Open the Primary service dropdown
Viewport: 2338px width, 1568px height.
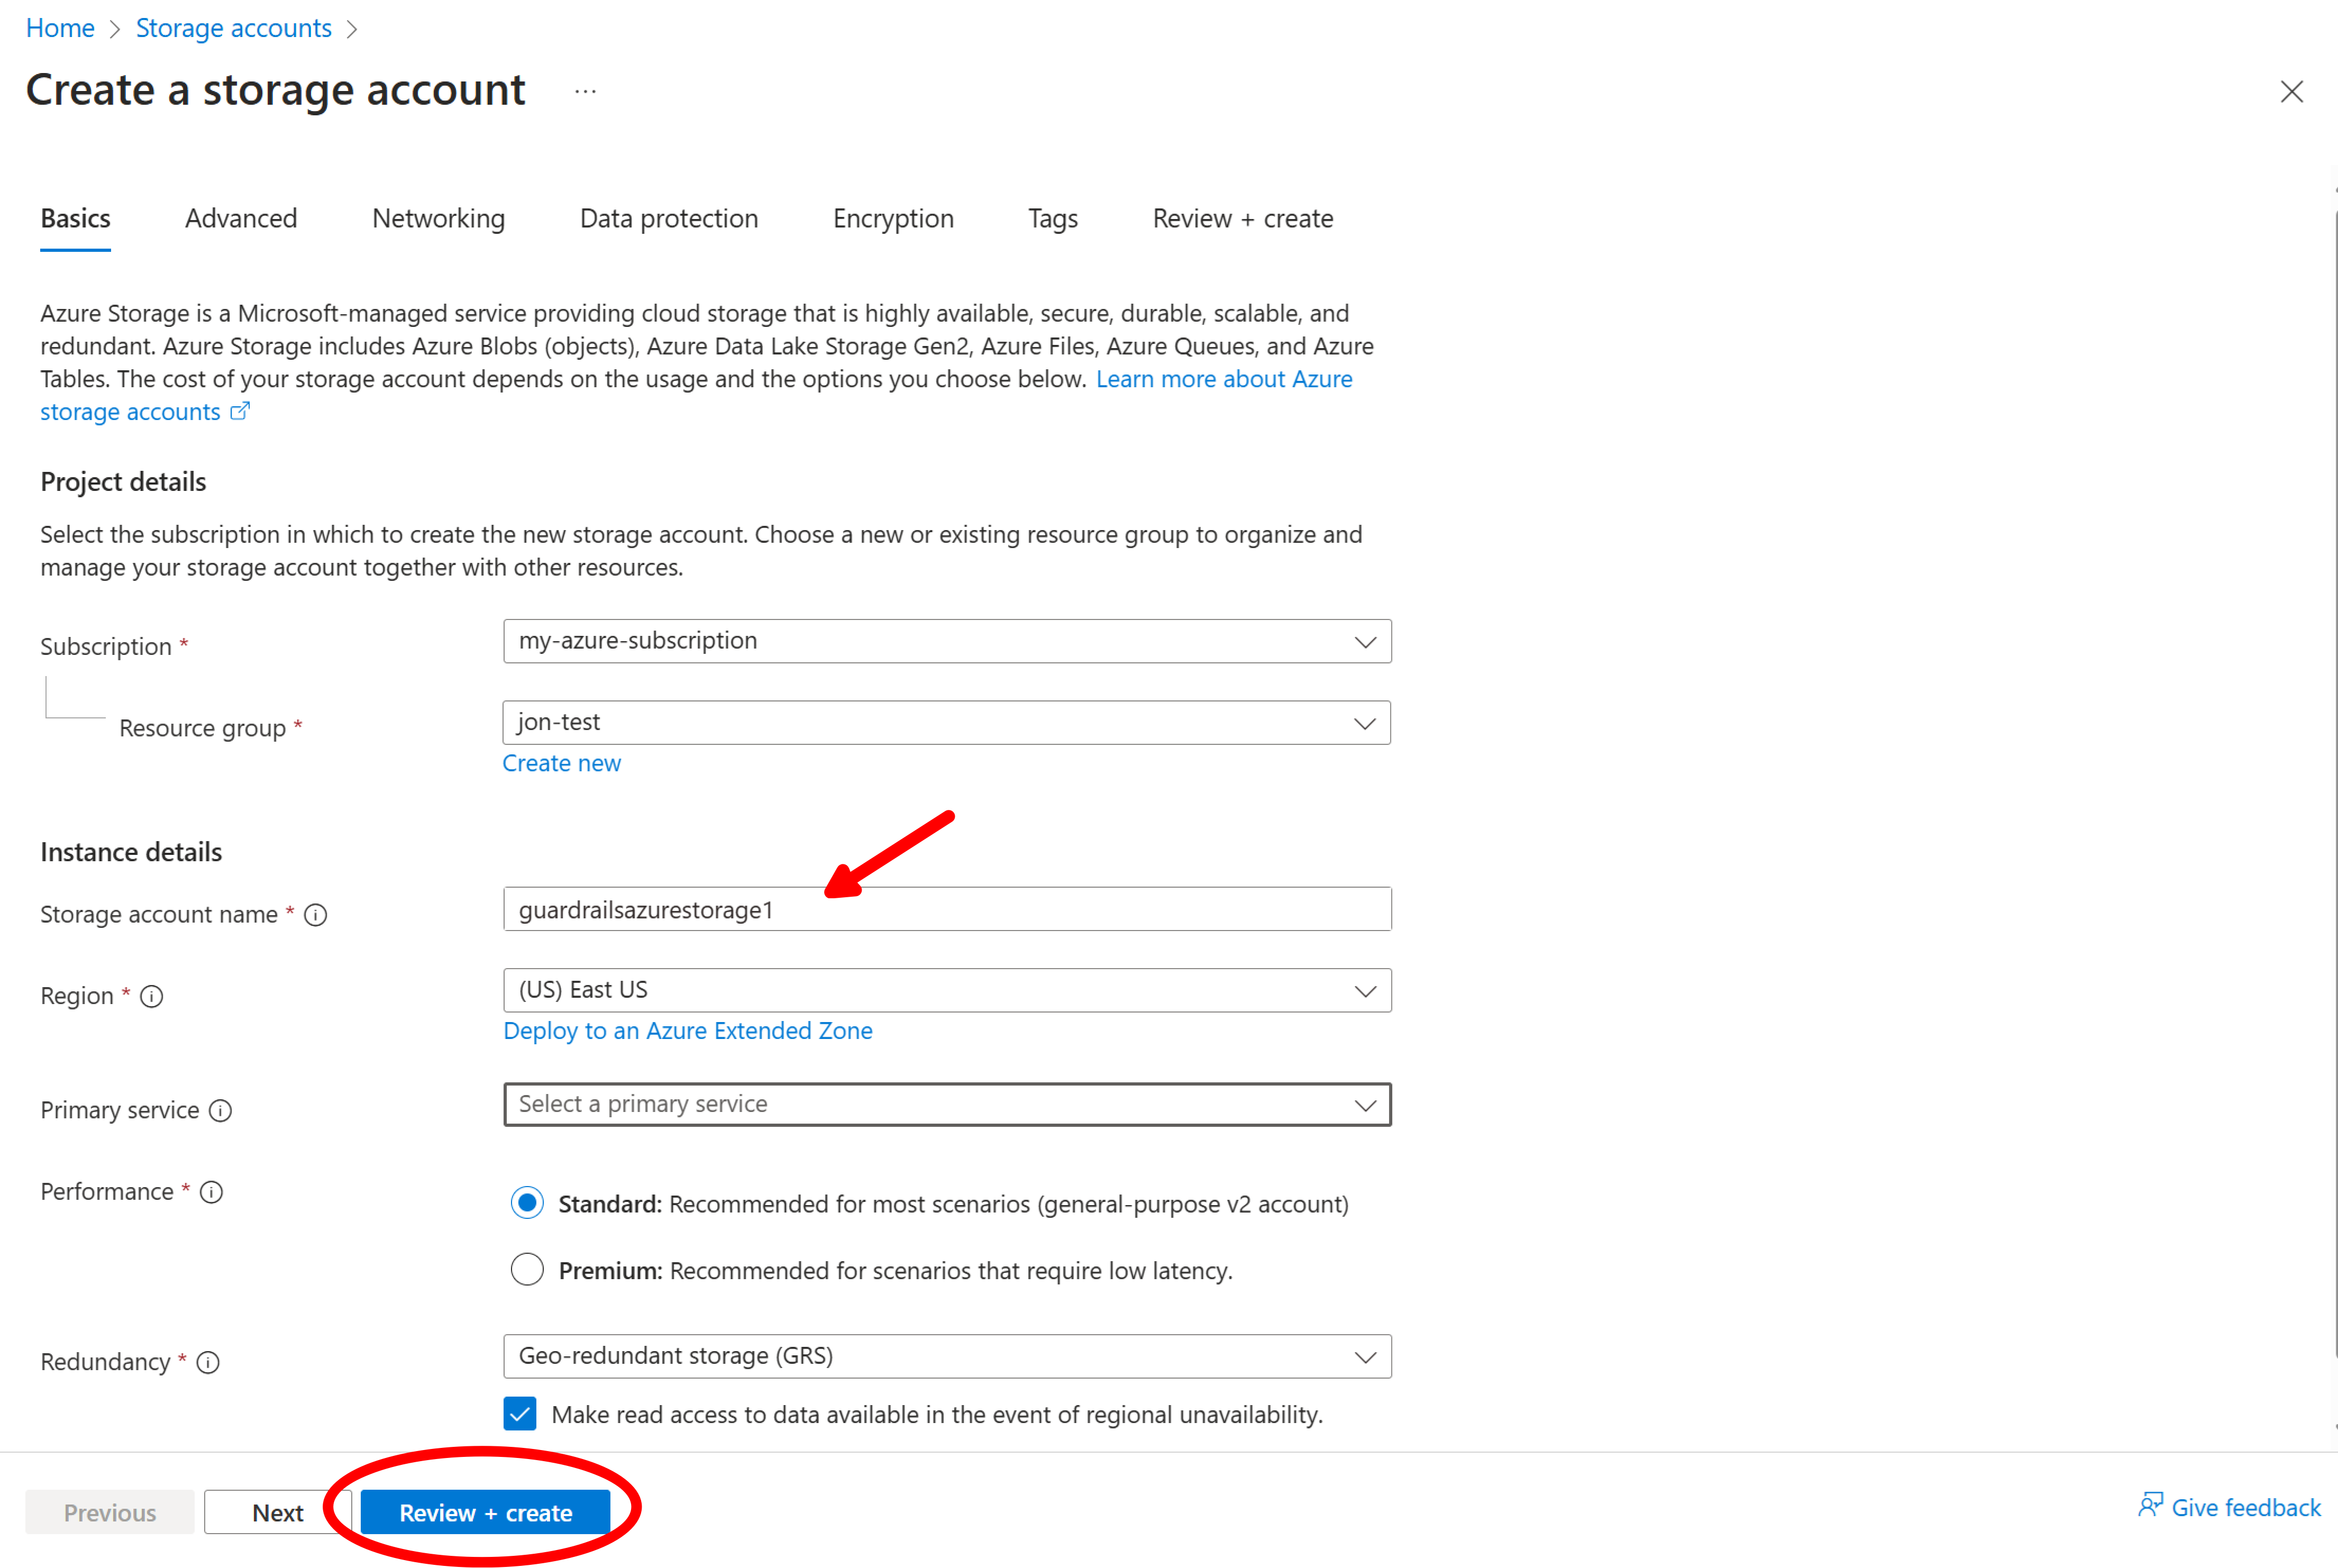[946, 1104]
